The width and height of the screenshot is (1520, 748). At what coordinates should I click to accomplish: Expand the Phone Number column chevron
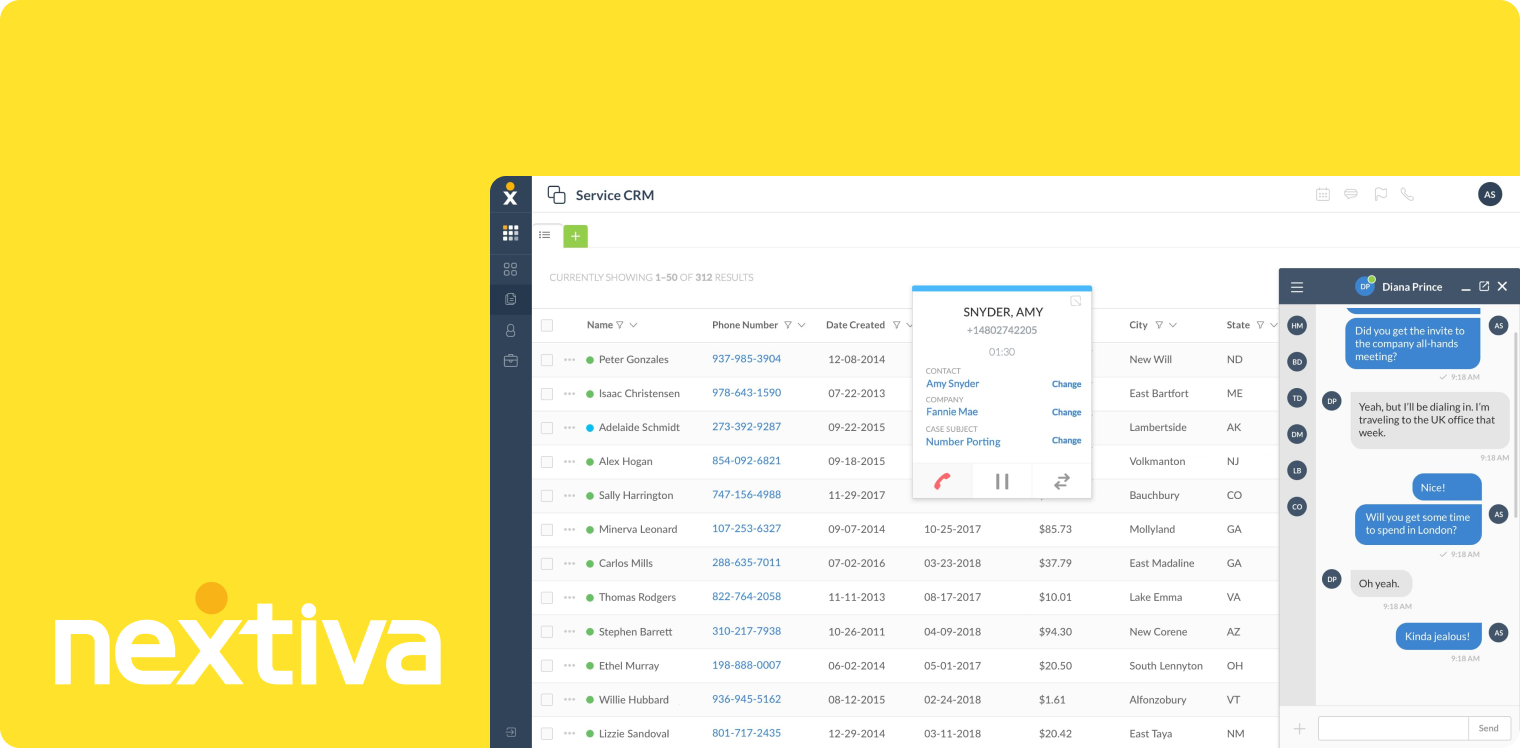click(x=802, y=325)
